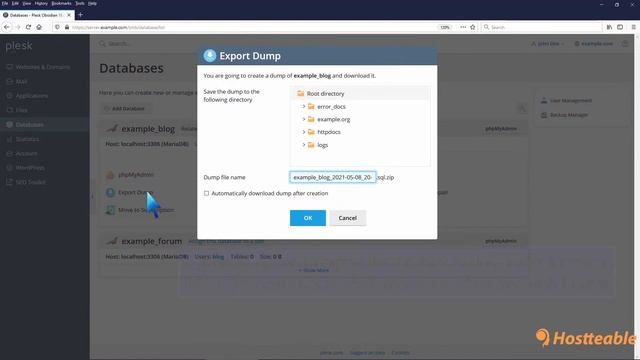Open User Management link
The height and width of the screenshot is (360, 640).
[x=570, y=100]
